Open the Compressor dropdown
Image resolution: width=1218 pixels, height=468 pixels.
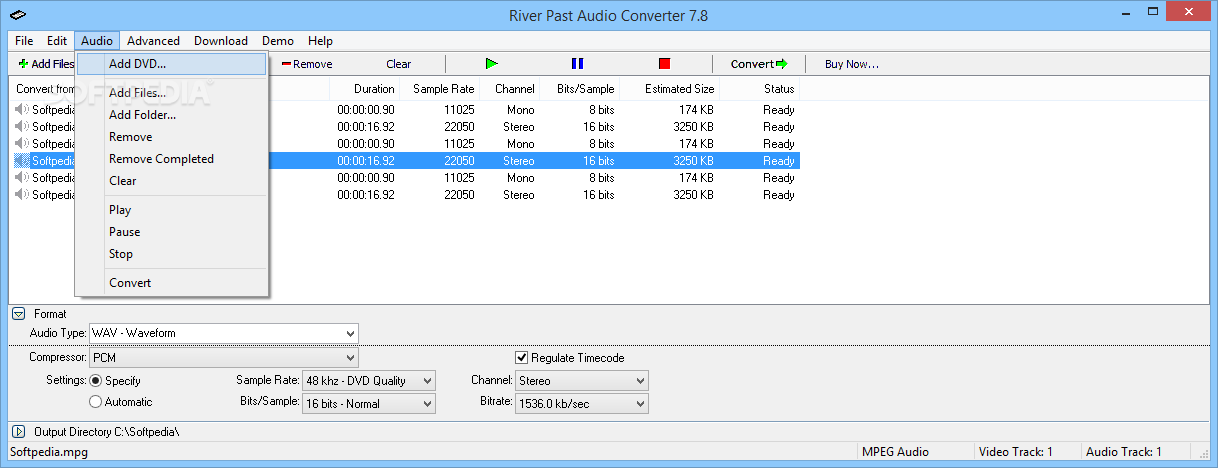350,357
